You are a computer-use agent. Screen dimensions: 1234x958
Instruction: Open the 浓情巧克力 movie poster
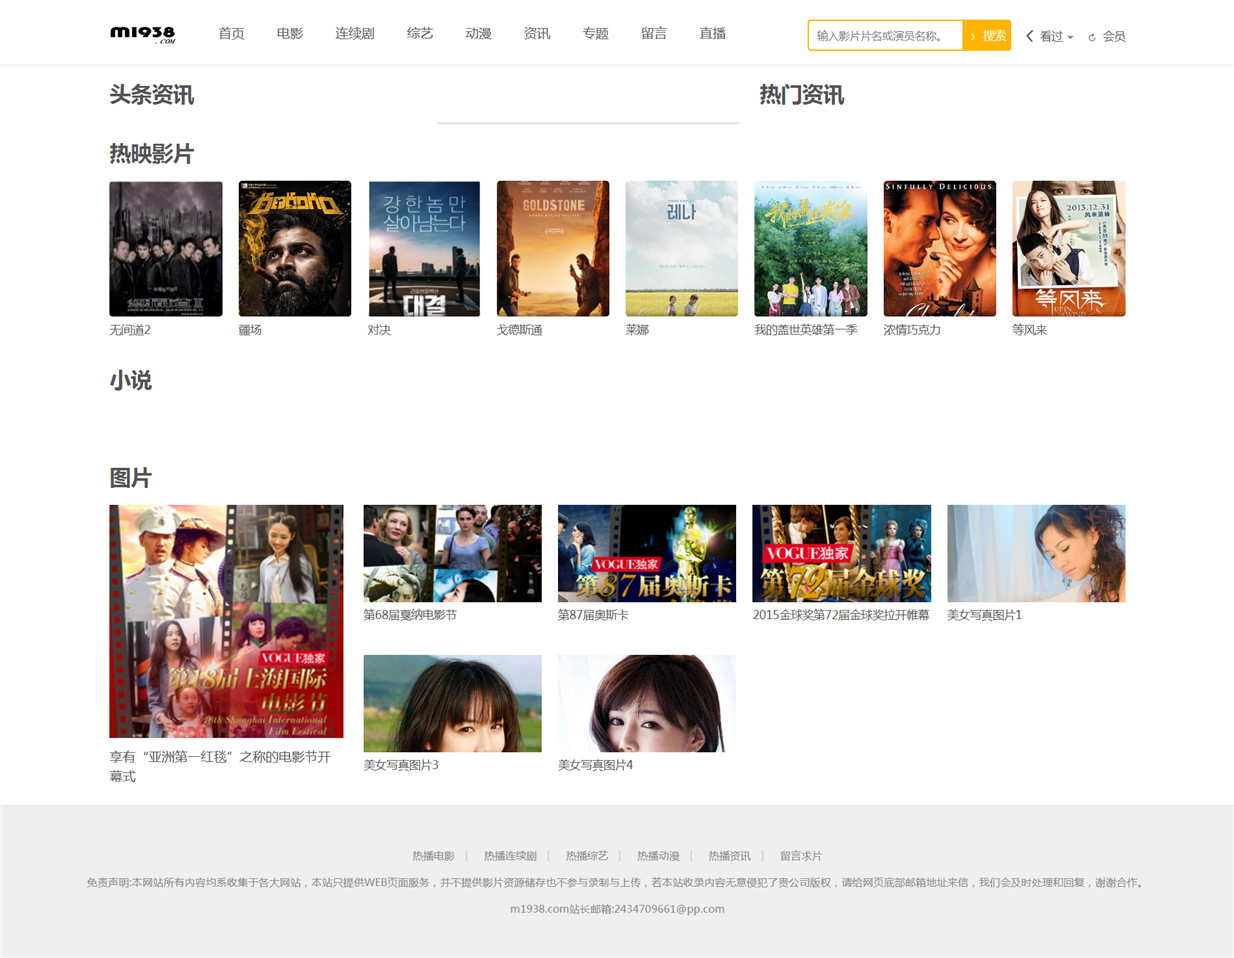click(940, 249)
